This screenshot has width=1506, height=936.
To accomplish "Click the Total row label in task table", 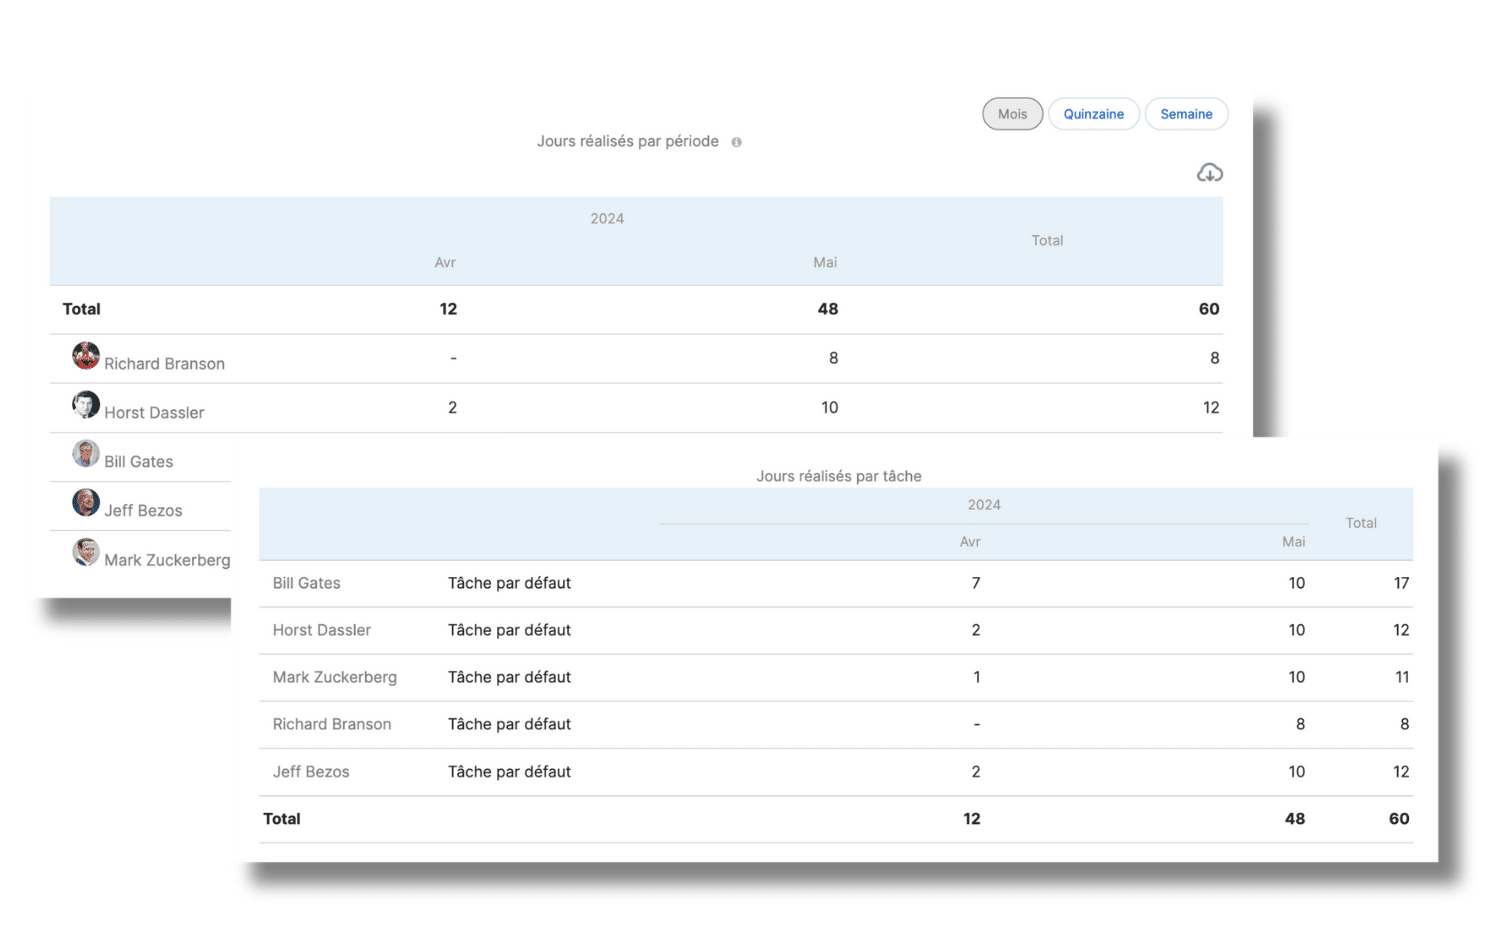I will (x=282, y=819).
